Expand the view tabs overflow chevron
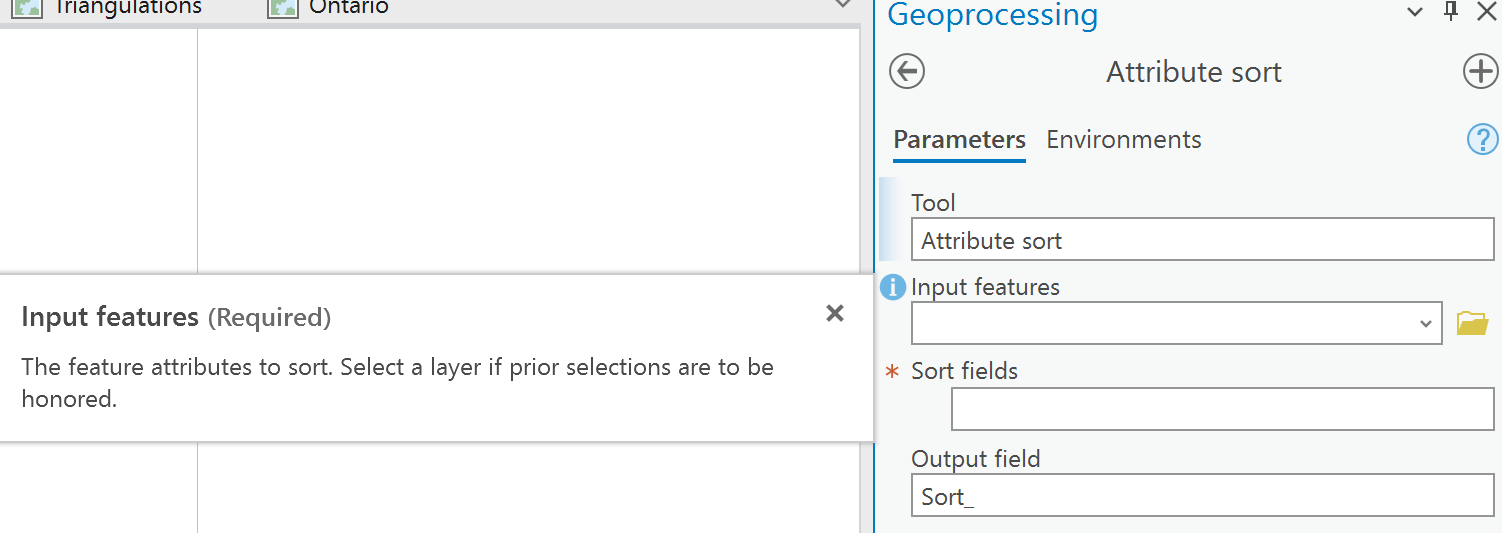 coord(843,6)
